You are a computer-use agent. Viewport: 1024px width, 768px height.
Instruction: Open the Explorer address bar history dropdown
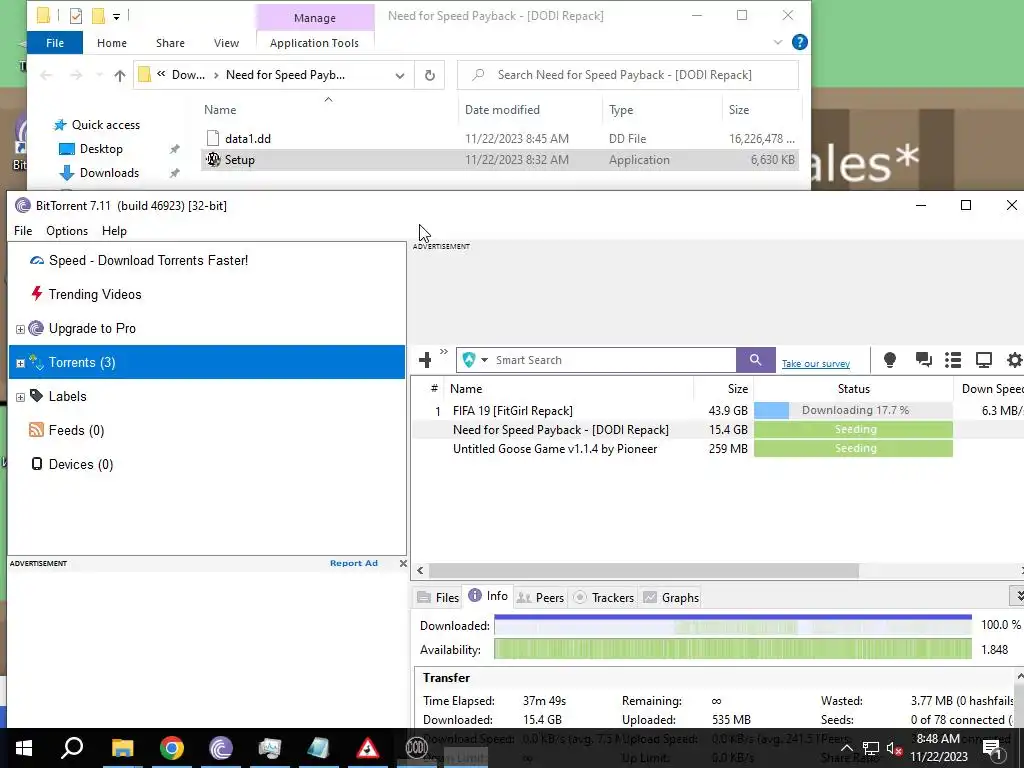400,75
